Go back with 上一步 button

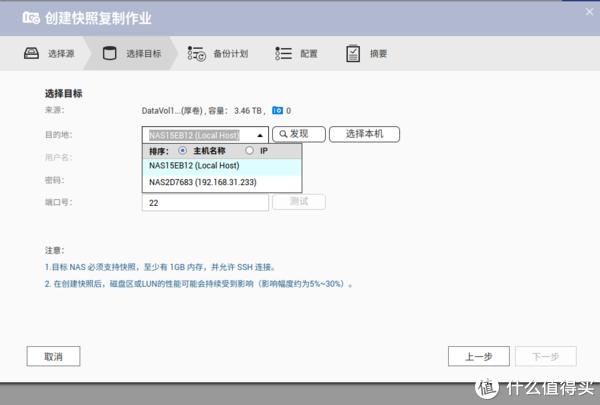[x=479, y=356]
